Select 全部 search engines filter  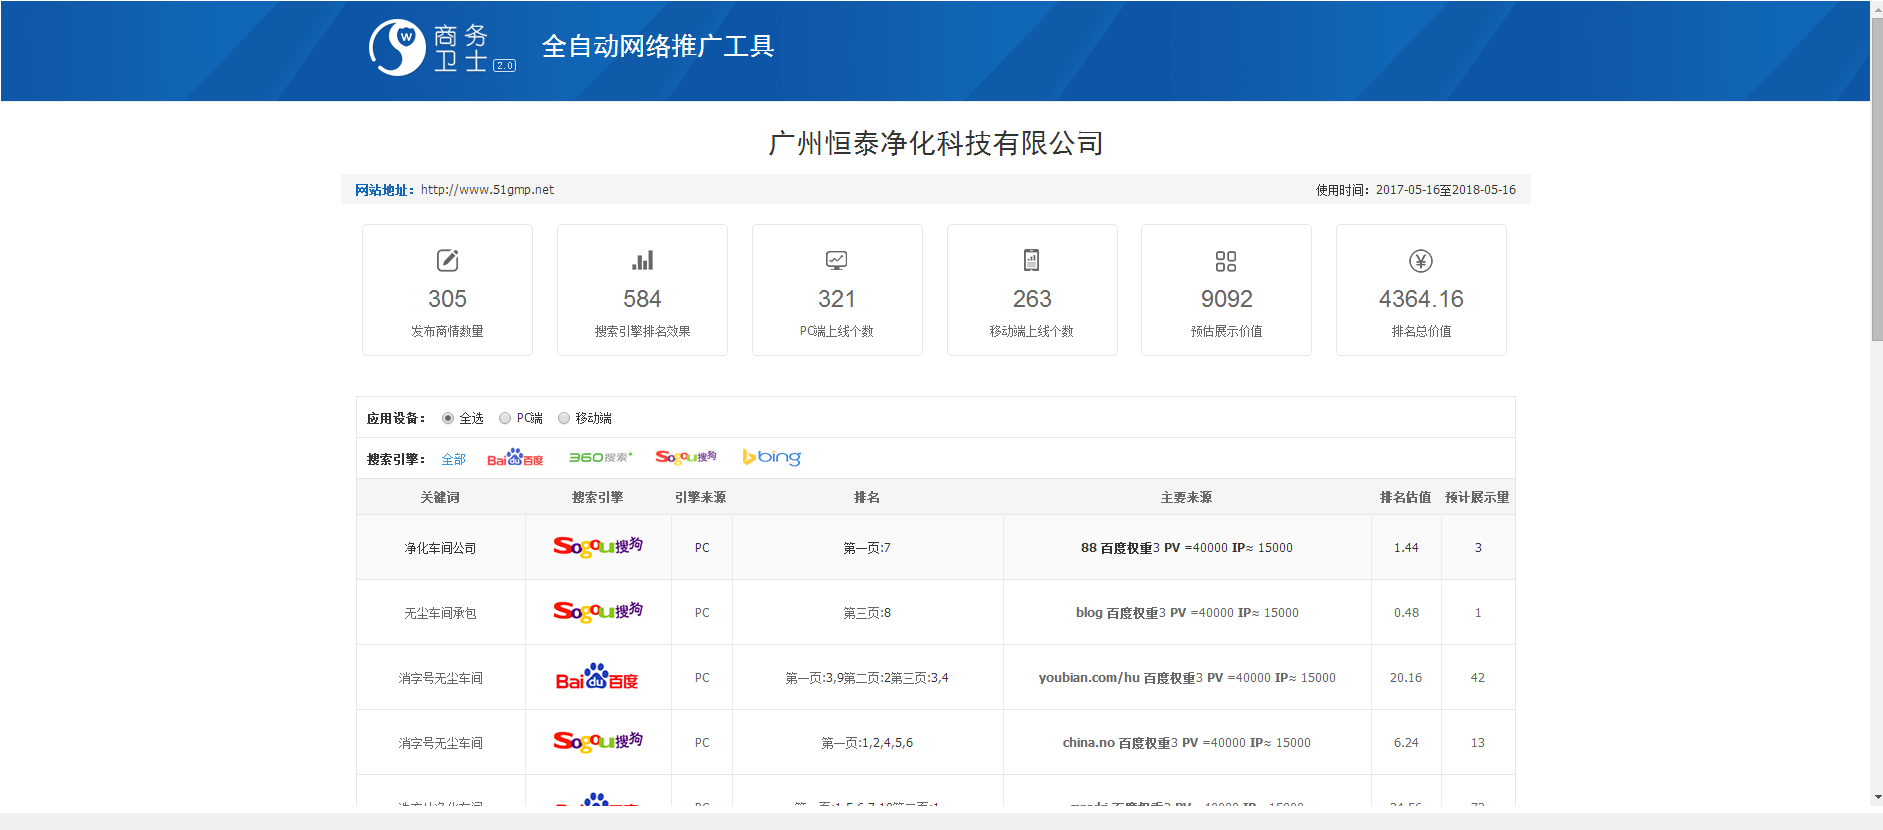(453, 459)
